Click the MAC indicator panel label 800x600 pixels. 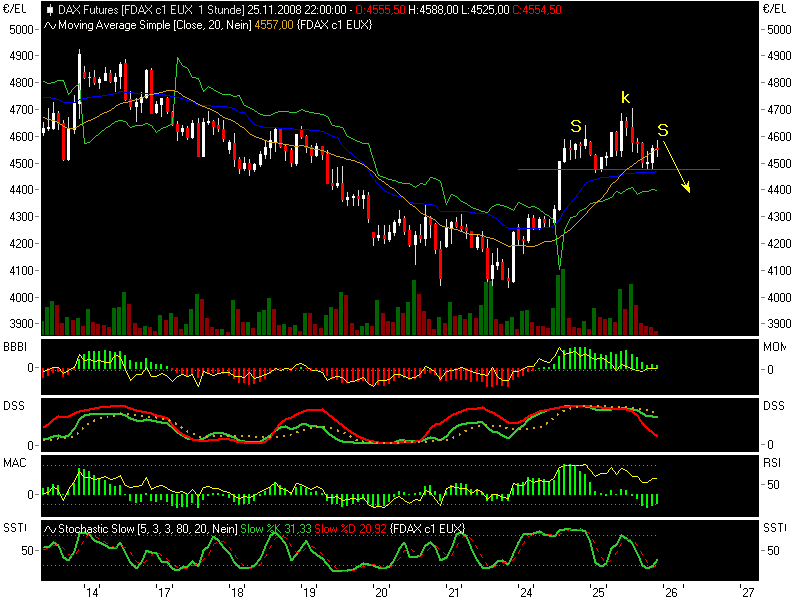(14, 463)
